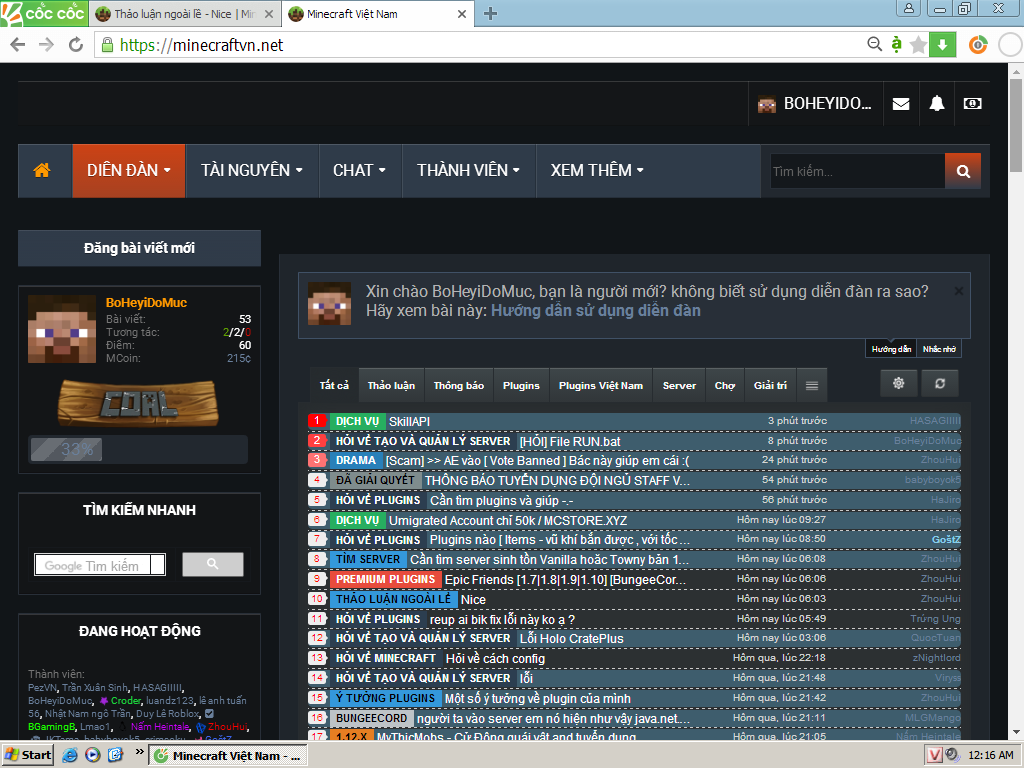Open the more-tabs hamburger icon
1024x768 pixels.
point(812,385)
